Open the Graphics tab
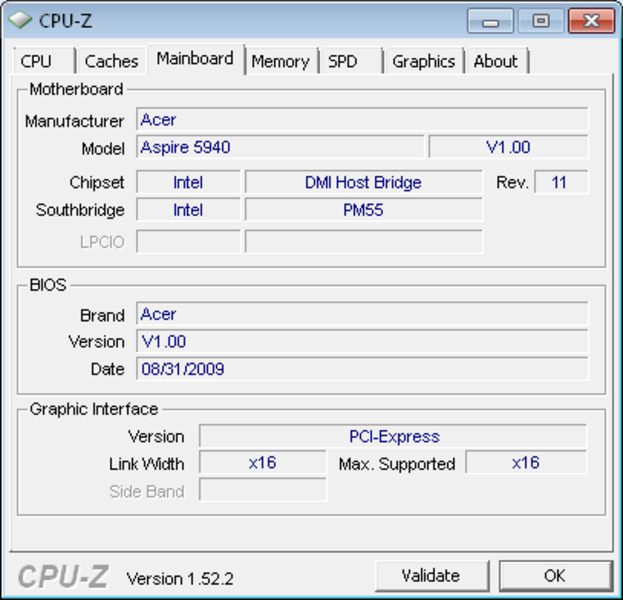Image resolution: width=623 pixels, height=600 pixels. click(424, 61)
